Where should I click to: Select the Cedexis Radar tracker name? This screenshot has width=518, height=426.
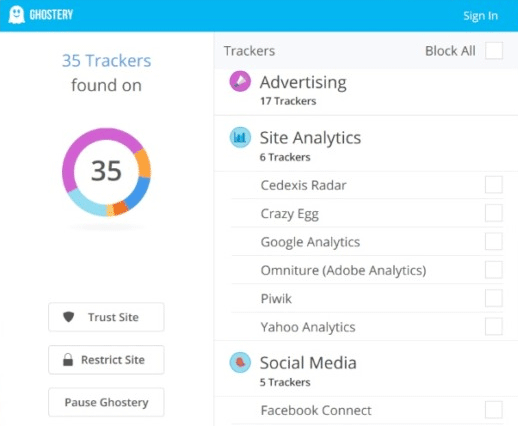click(x=303, y=185)
